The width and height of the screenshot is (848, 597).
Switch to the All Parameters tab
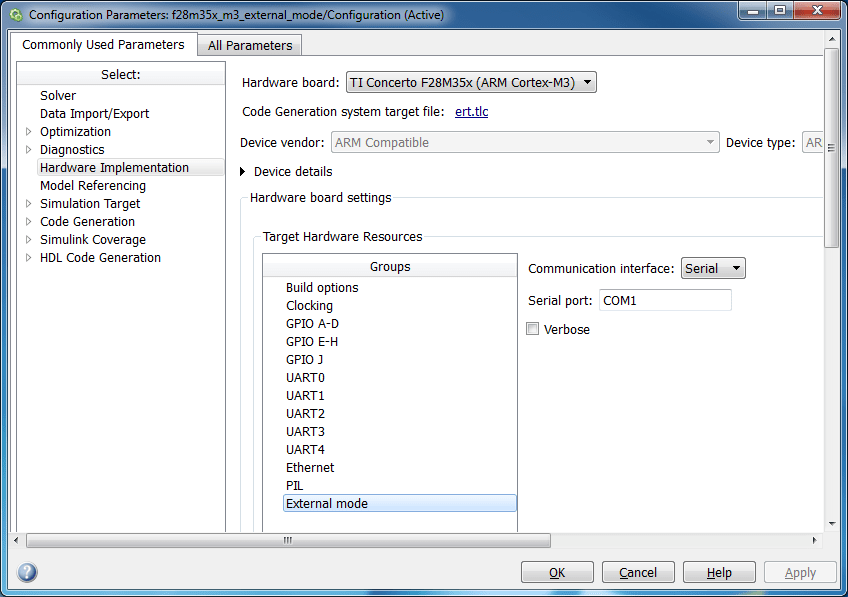pos(250,45)
